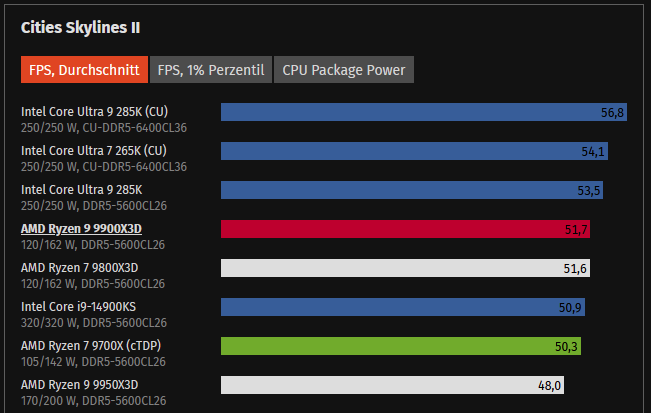
Task: Open the CPU Package Power tab
Action: click(x=344, y=70)
